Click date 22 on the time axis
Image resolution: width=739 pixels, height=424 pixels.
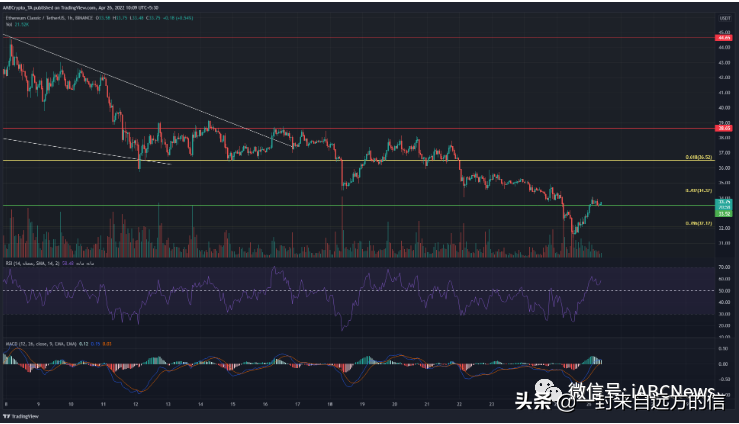pyautogui.click(x=459, y=404)
